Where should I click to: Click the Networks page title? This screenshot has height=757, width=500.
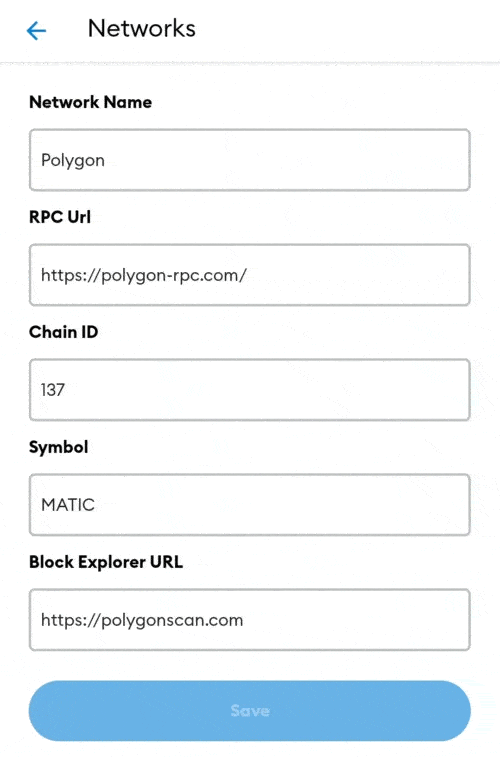[x=141, y=28]
